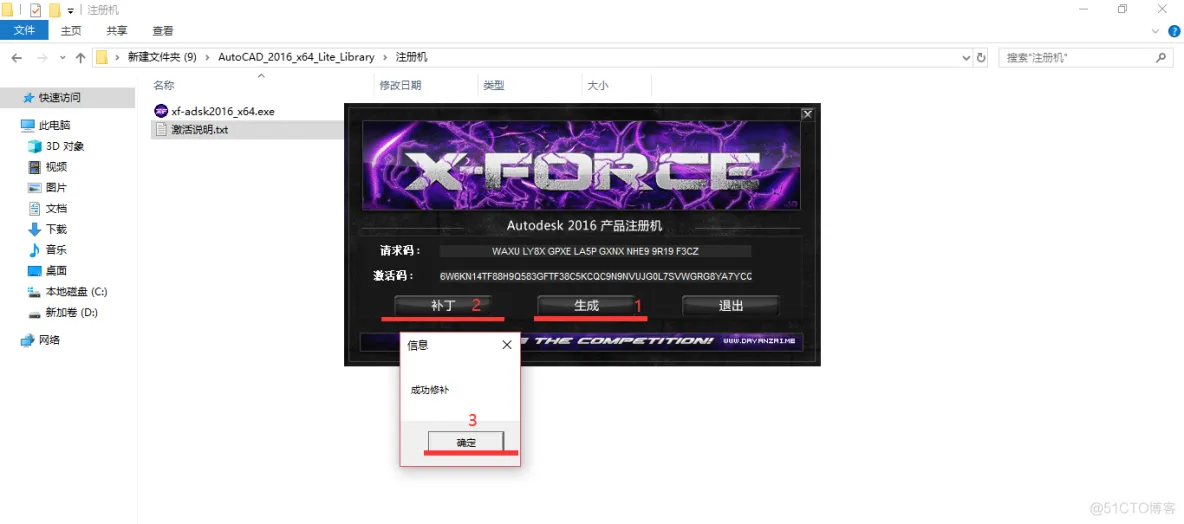
Task: Click the New Folder icon in quick access toolbar
Action: (54, 10)
